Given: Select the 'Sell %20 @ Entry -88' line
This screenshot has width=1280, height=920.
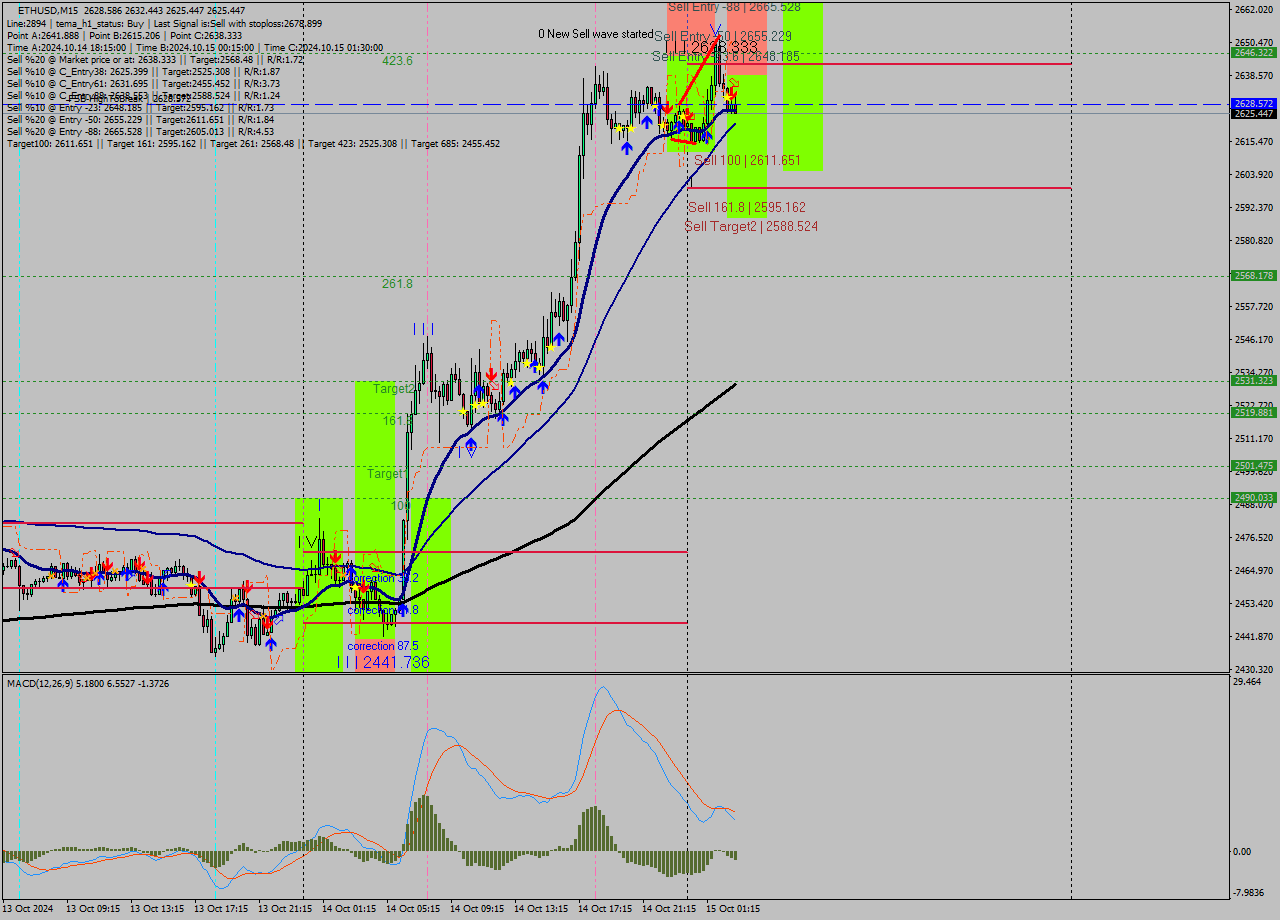Looking at the screenshot, I should pyautogui.click(x=140, y=131).
